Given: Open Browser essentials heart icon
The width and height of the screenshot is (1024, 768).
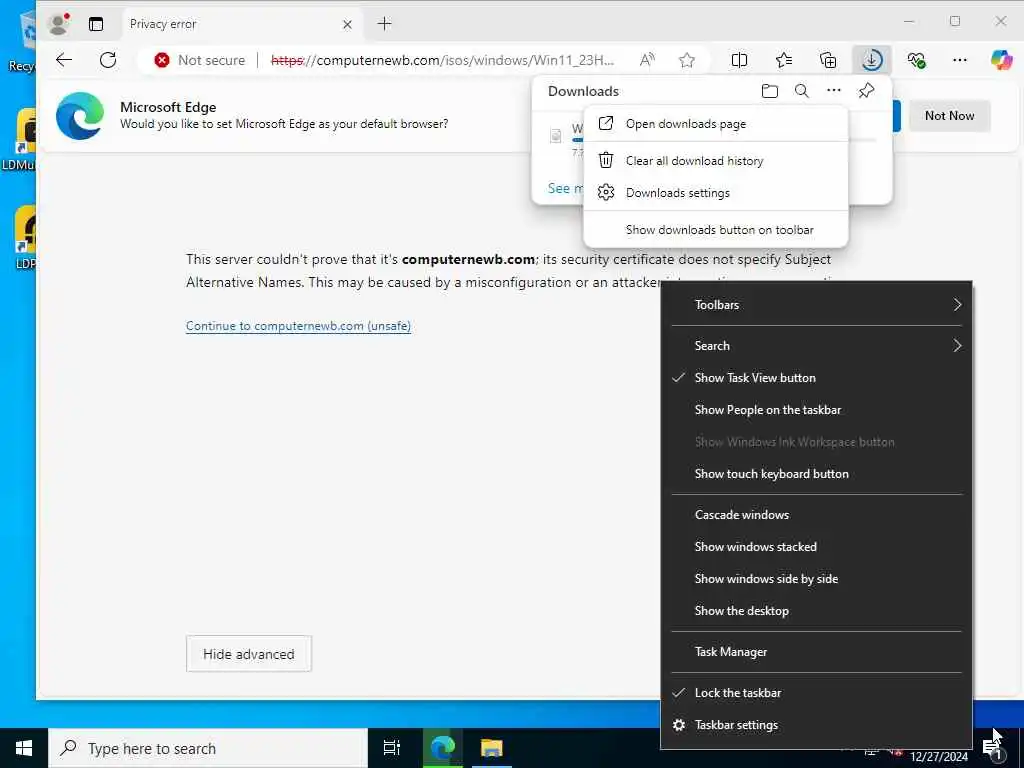Looking at the screenshot, I should 916,60.
